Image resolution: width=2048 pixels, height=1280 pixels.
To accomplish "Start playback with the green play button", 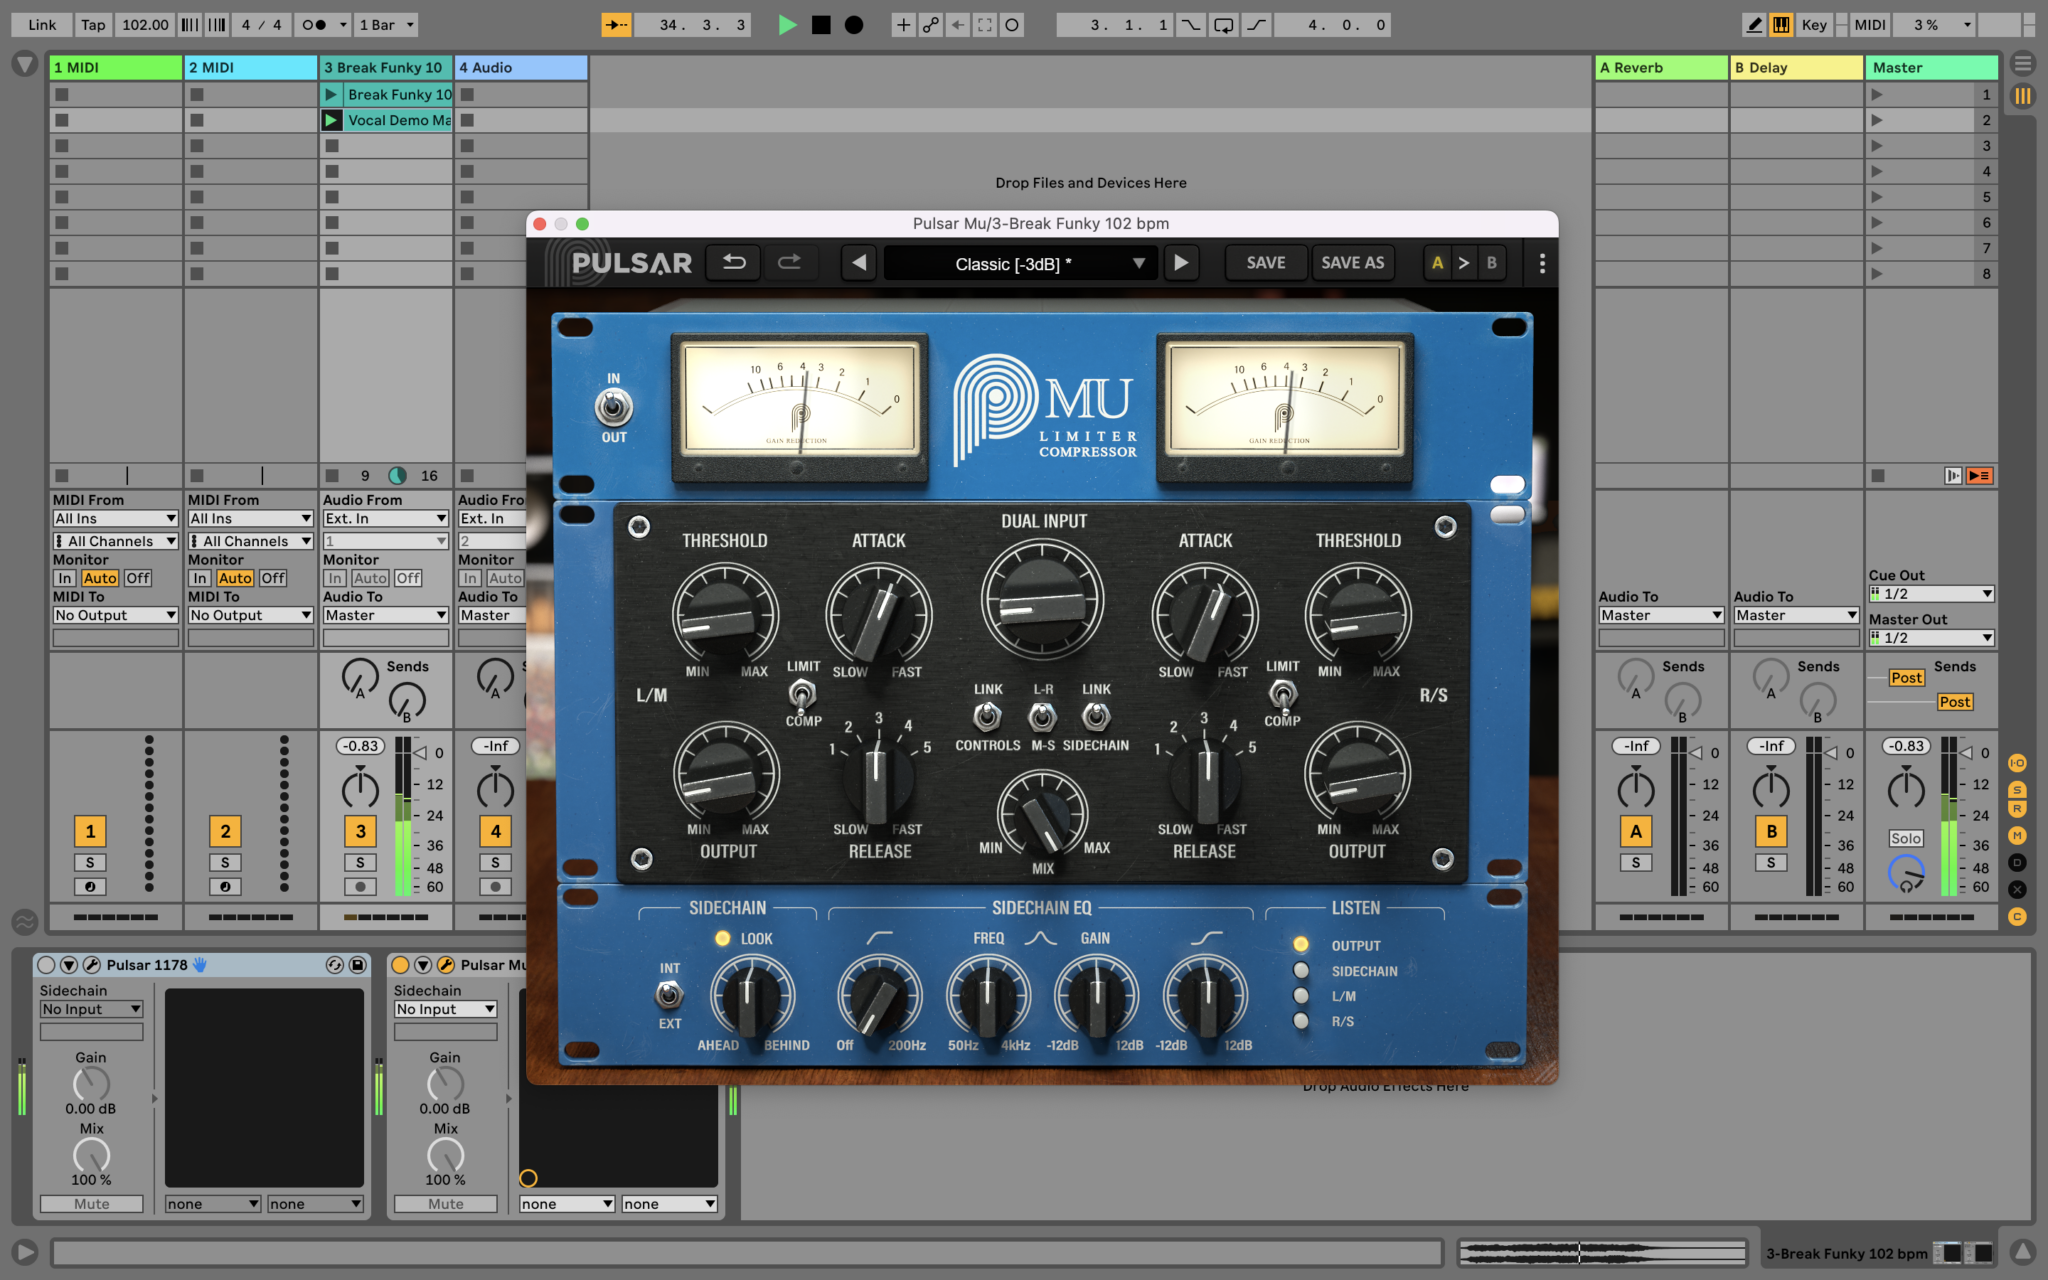I will (x=787, y=25).
